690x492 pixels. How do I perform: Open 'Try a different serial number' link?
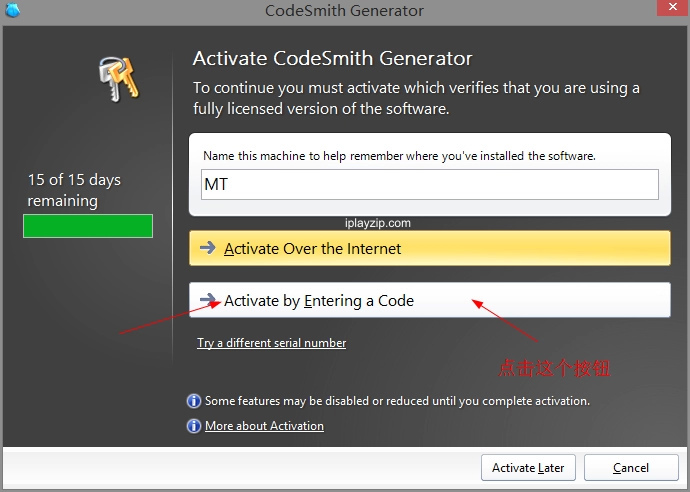tap(272, 343)
